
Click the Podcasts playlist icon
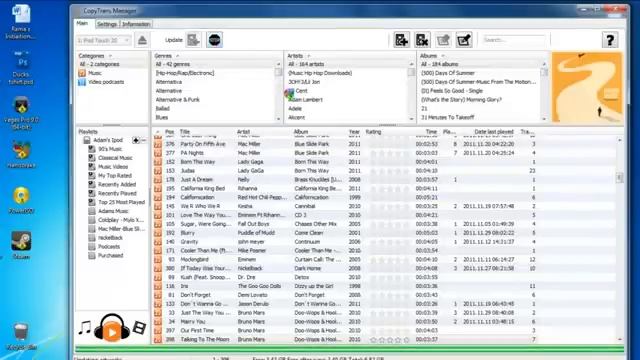[92, 247]
